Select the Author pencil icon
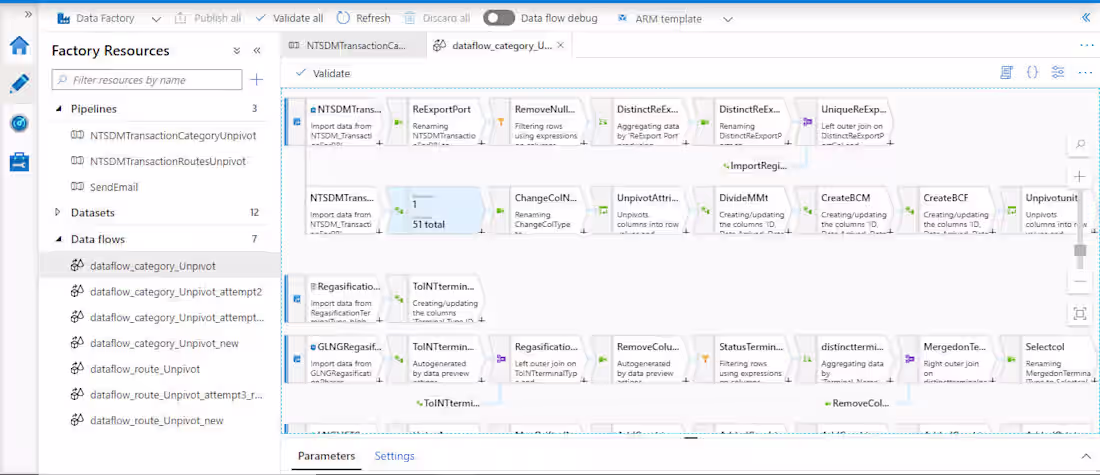 (19, 84)
